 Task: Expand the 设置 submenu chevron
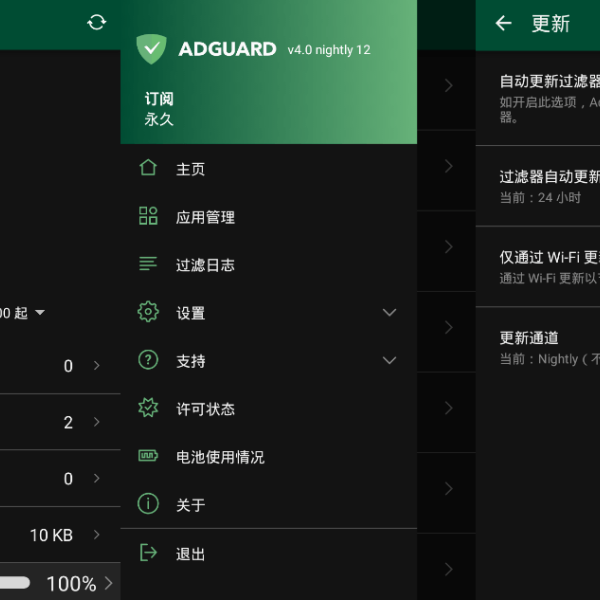click(x=389, y=312)
